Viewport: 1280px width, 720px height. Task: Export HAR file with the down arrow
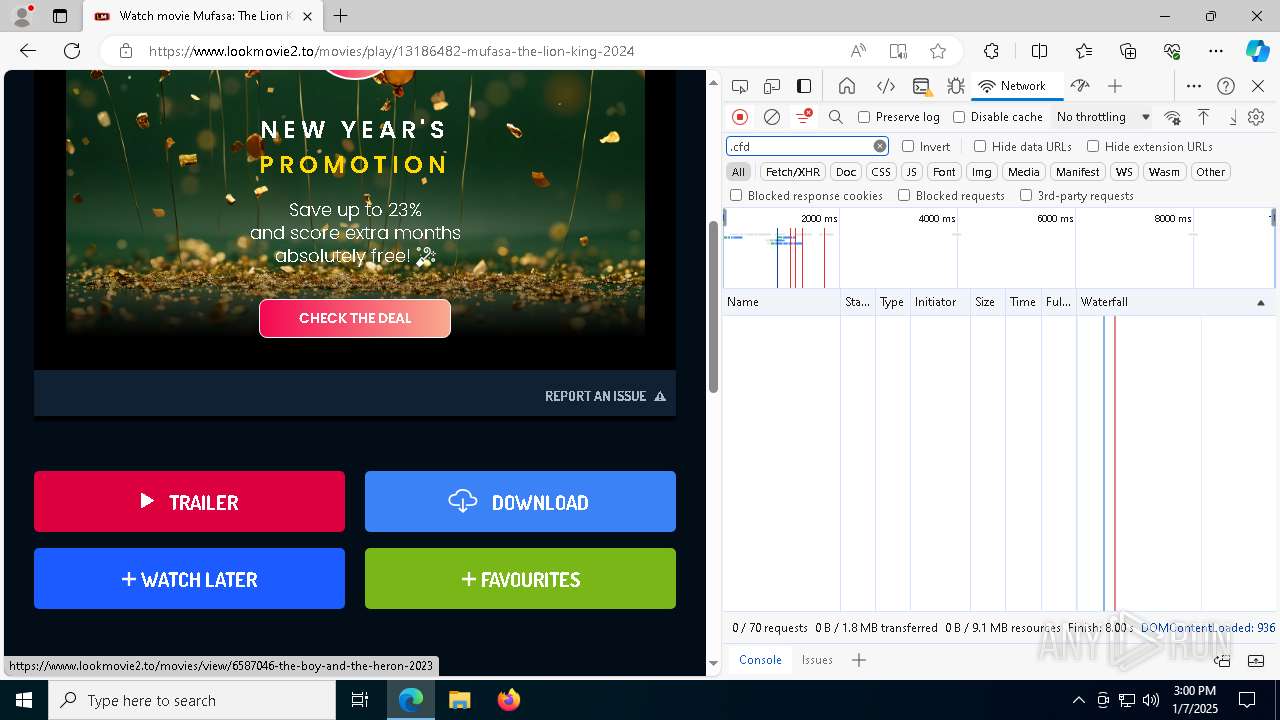point(1233,117)
